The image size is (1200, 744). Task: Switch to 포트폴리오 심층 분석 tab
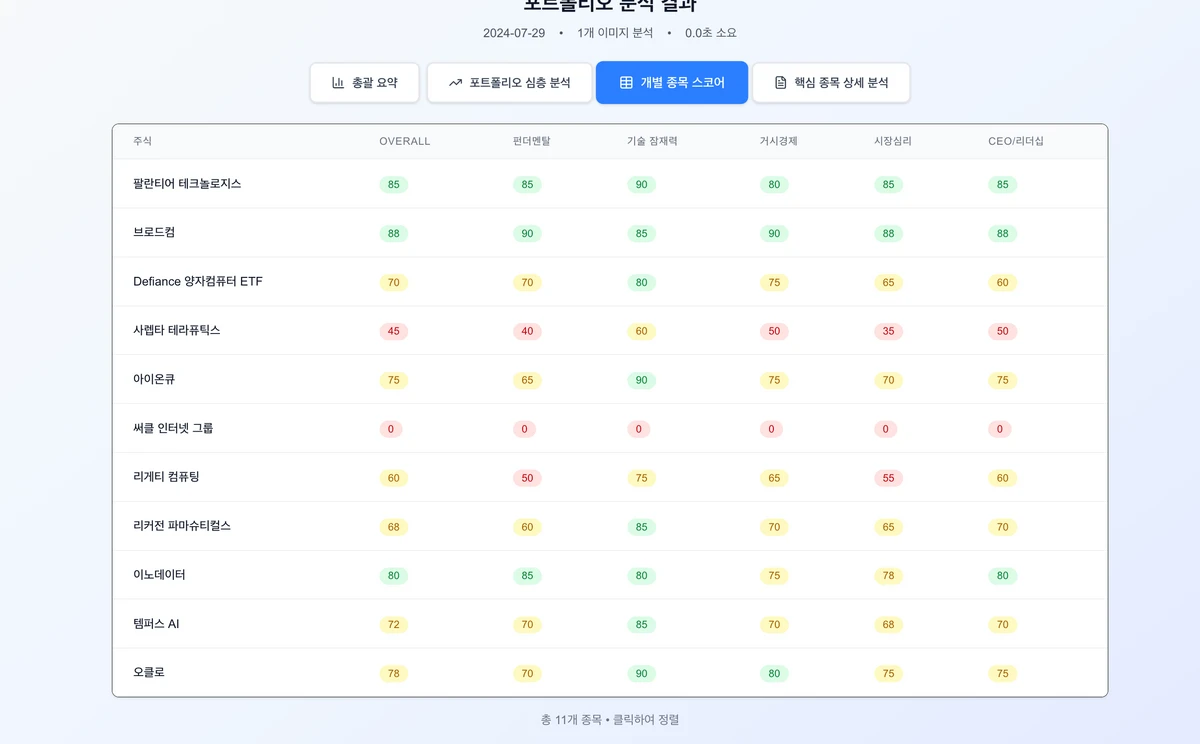(509, 83)
